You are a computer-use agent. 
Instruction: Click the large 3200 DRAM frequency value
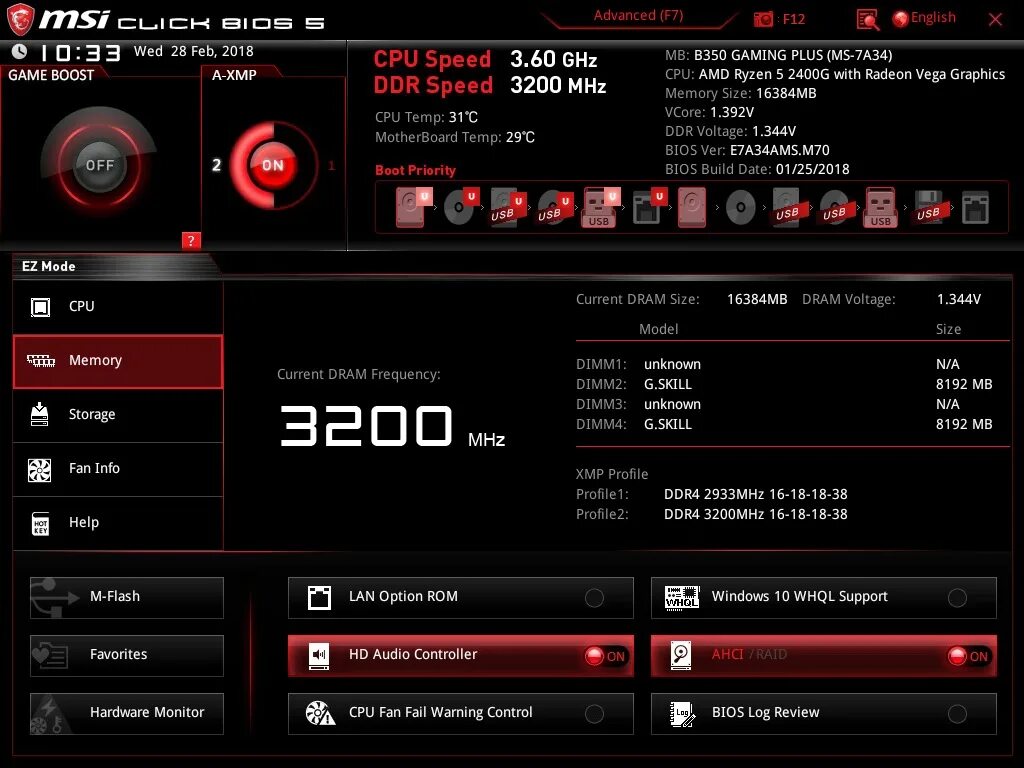point(366,426)
